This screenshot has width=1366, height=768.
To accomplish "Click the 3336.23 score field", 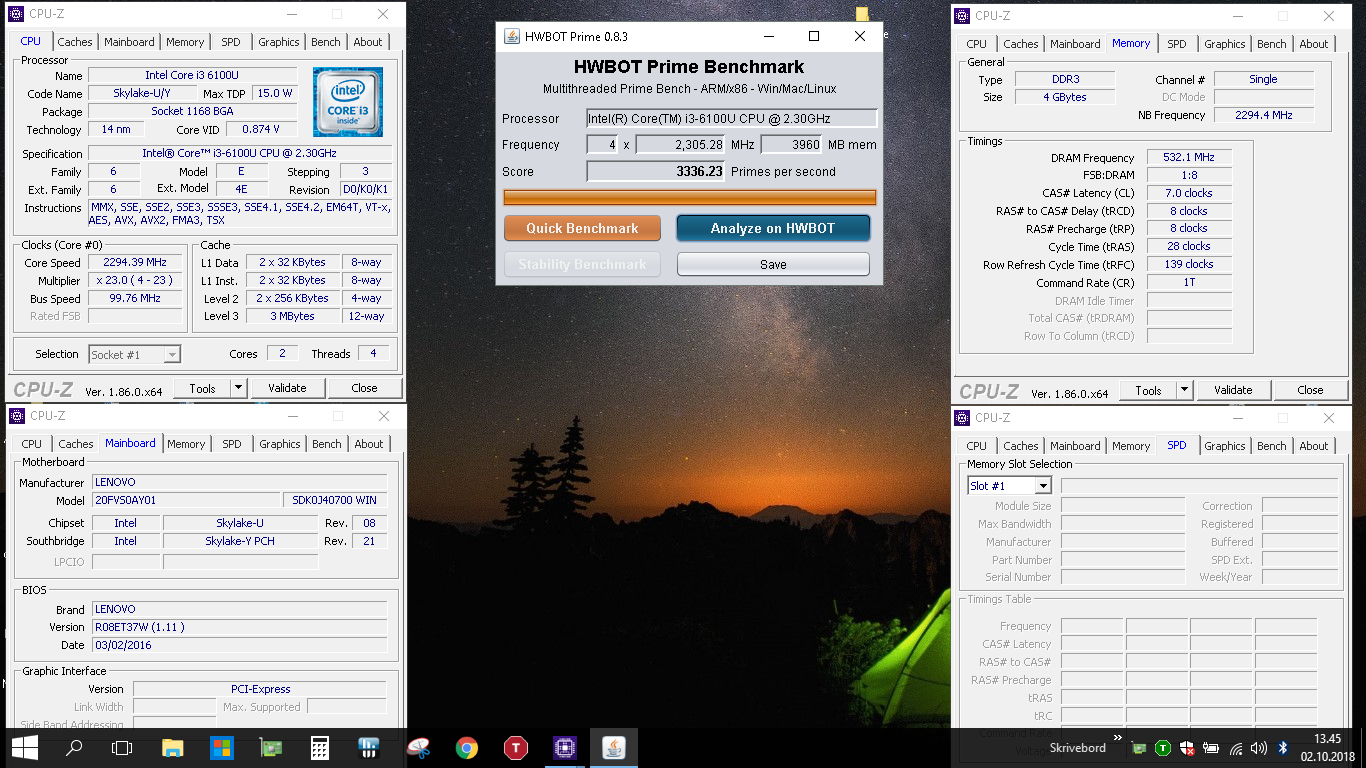I will tap(656, 172).
